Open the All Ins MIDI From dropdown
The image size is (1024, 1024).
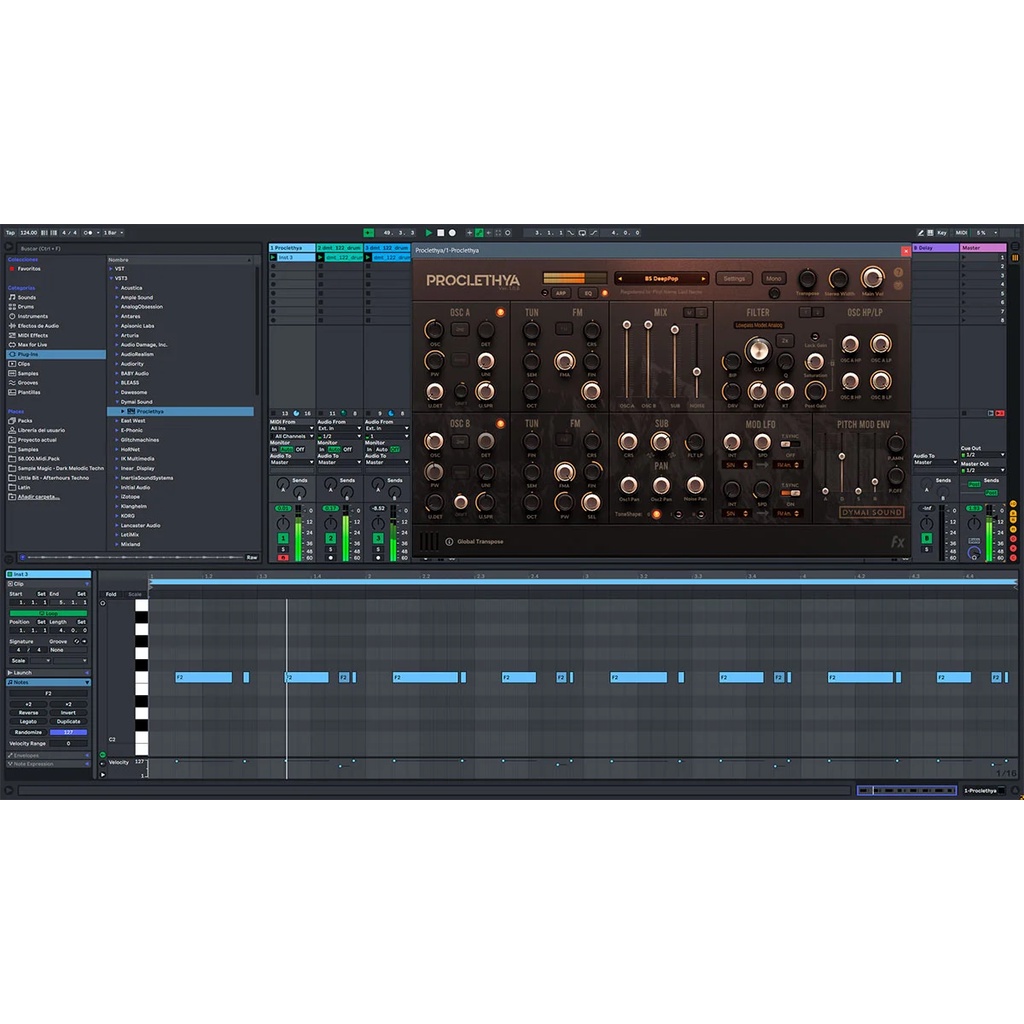(292, 428)
